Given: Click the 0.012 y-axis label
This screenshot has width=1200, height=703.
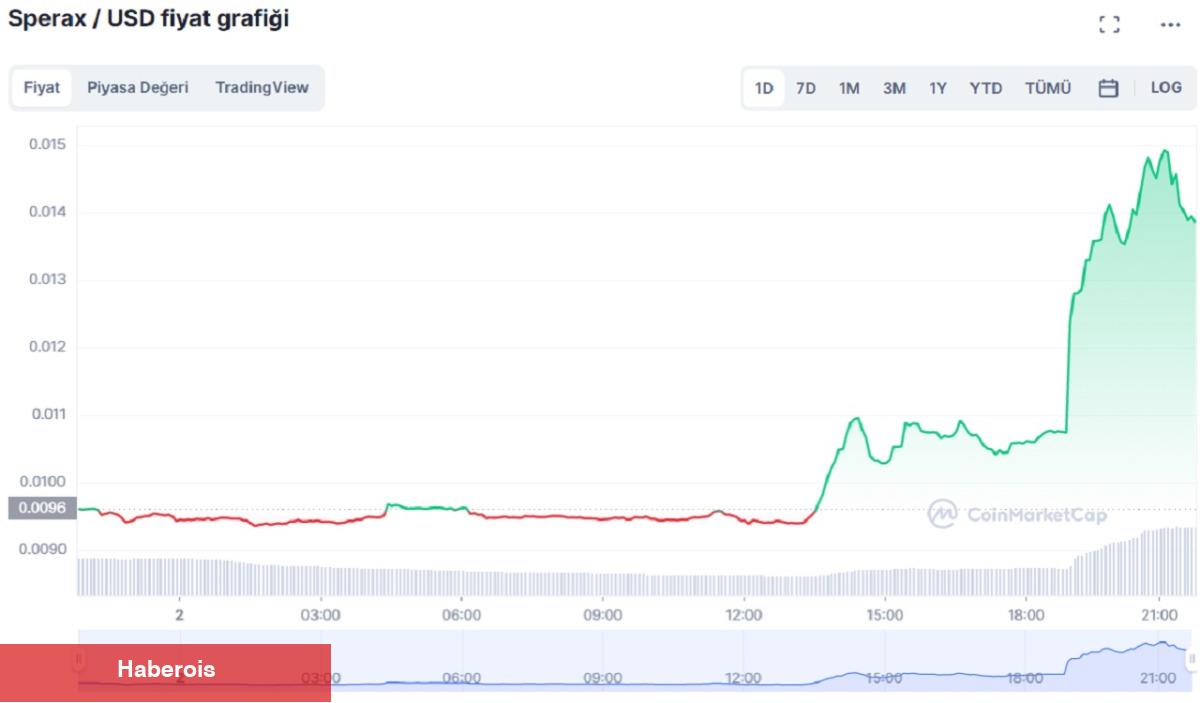Looking at the screenshot, I should pos(47,347).
